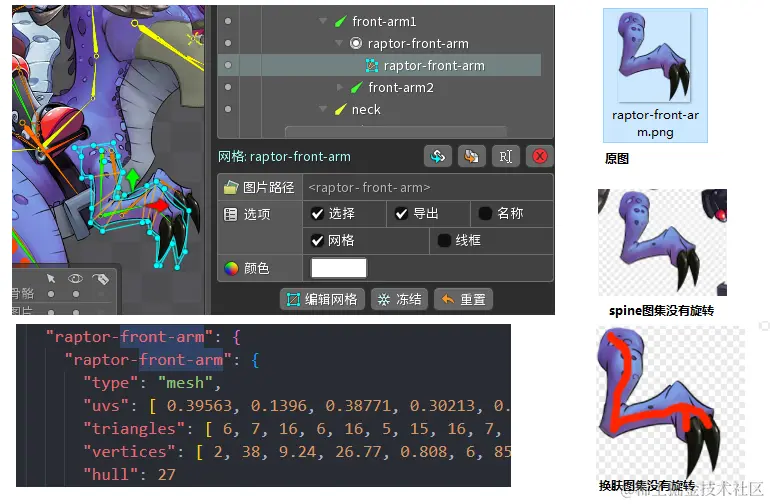Viewport: 770px width, 504px height.
Task: Select highlighted raptor-front-arm mesh row
Action: point(379,65)
